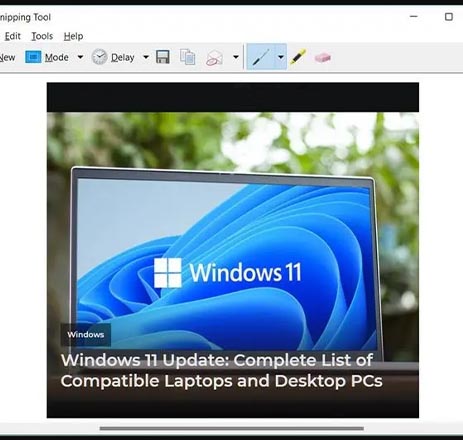Maximize the Snipping Tool window
The image size is (463, 440).
[449, 17]
